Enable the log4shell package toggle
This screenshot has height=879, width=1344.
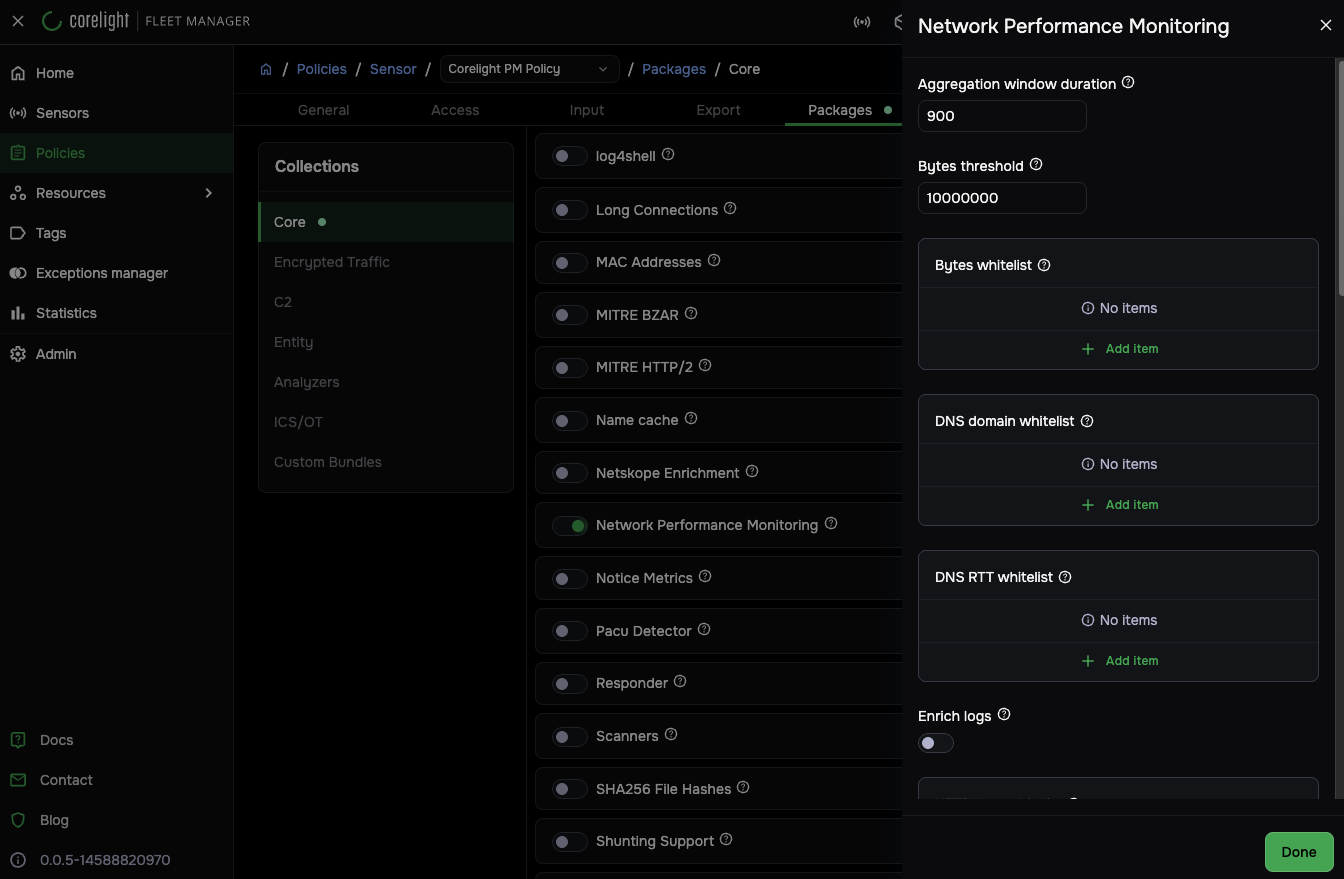(x=570, y=156)
